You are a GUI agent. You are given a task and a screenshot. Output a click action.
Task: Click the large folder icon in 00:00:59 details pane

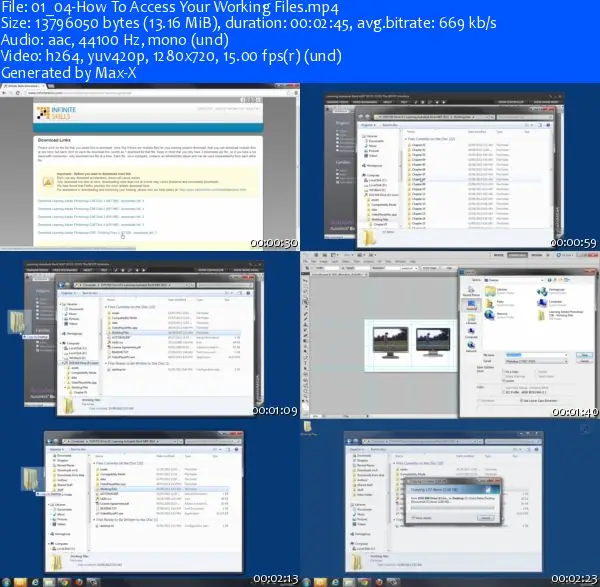click(x=369, y=237)
